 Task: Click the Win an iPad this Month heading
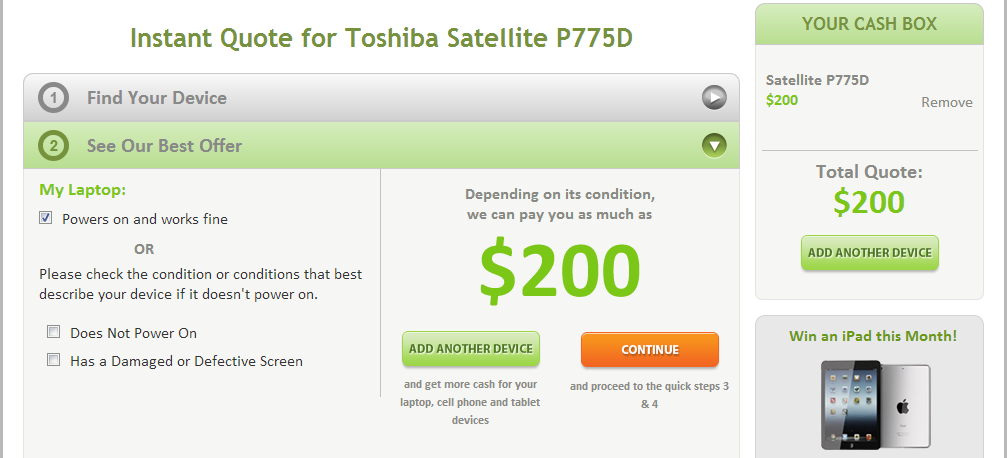pyautogui.click(x=873, y=336)
